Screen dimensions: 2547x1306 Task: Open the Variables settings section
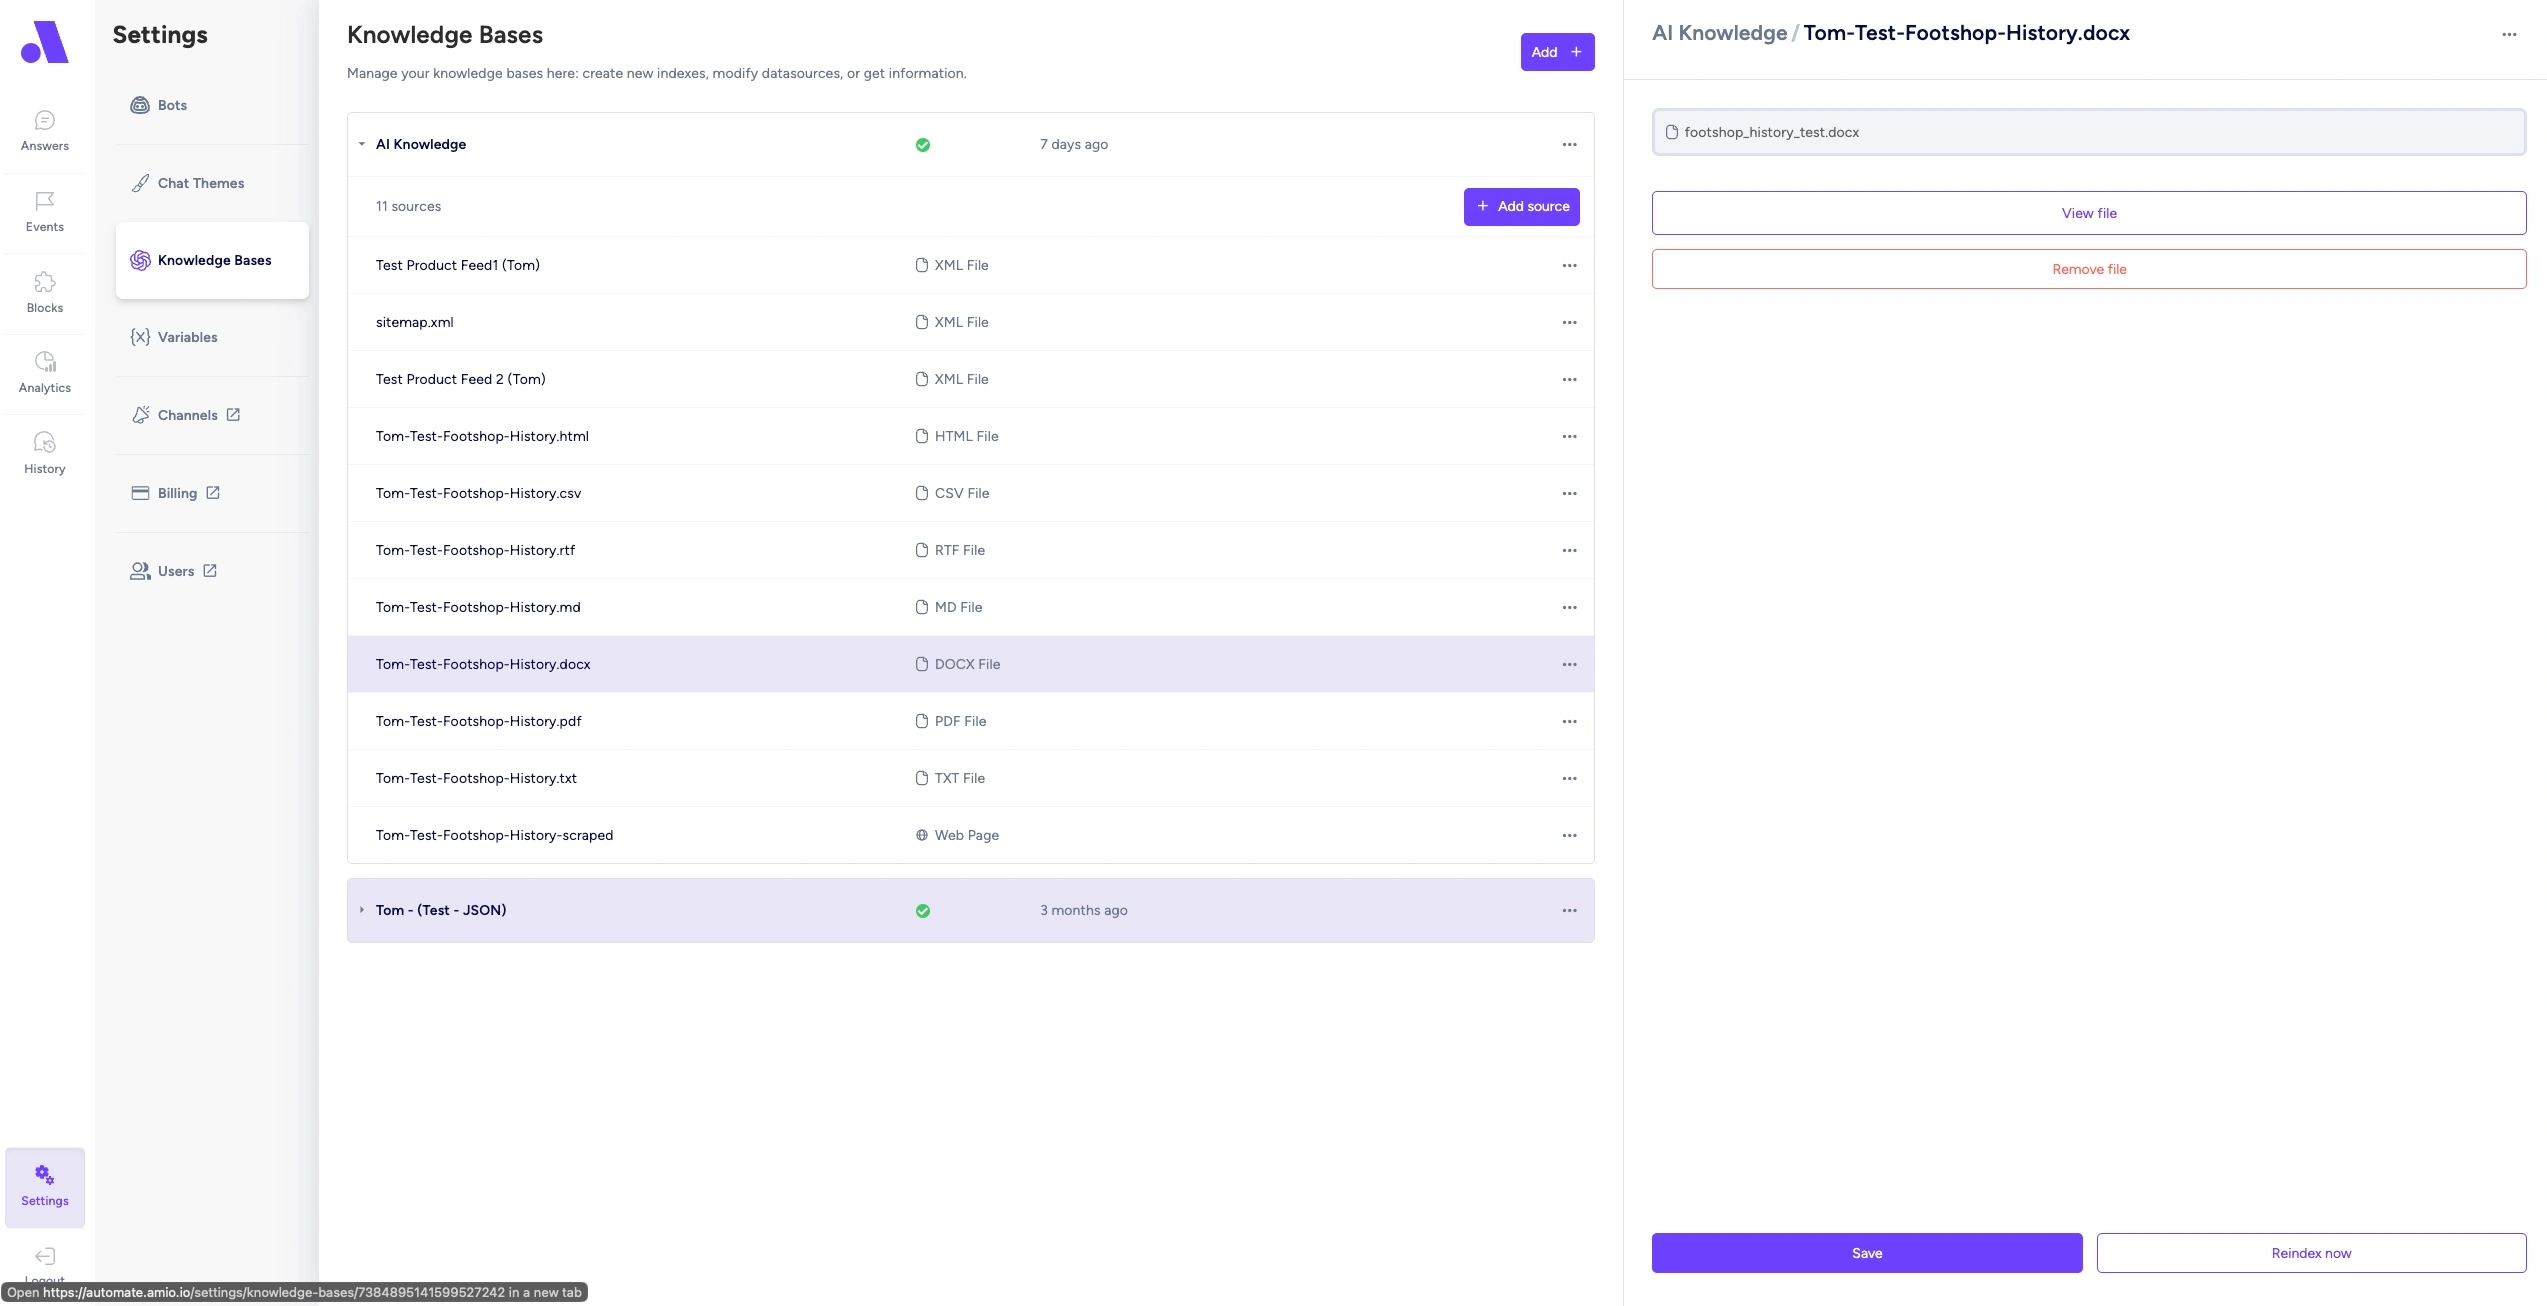click(x=187, y=337)
